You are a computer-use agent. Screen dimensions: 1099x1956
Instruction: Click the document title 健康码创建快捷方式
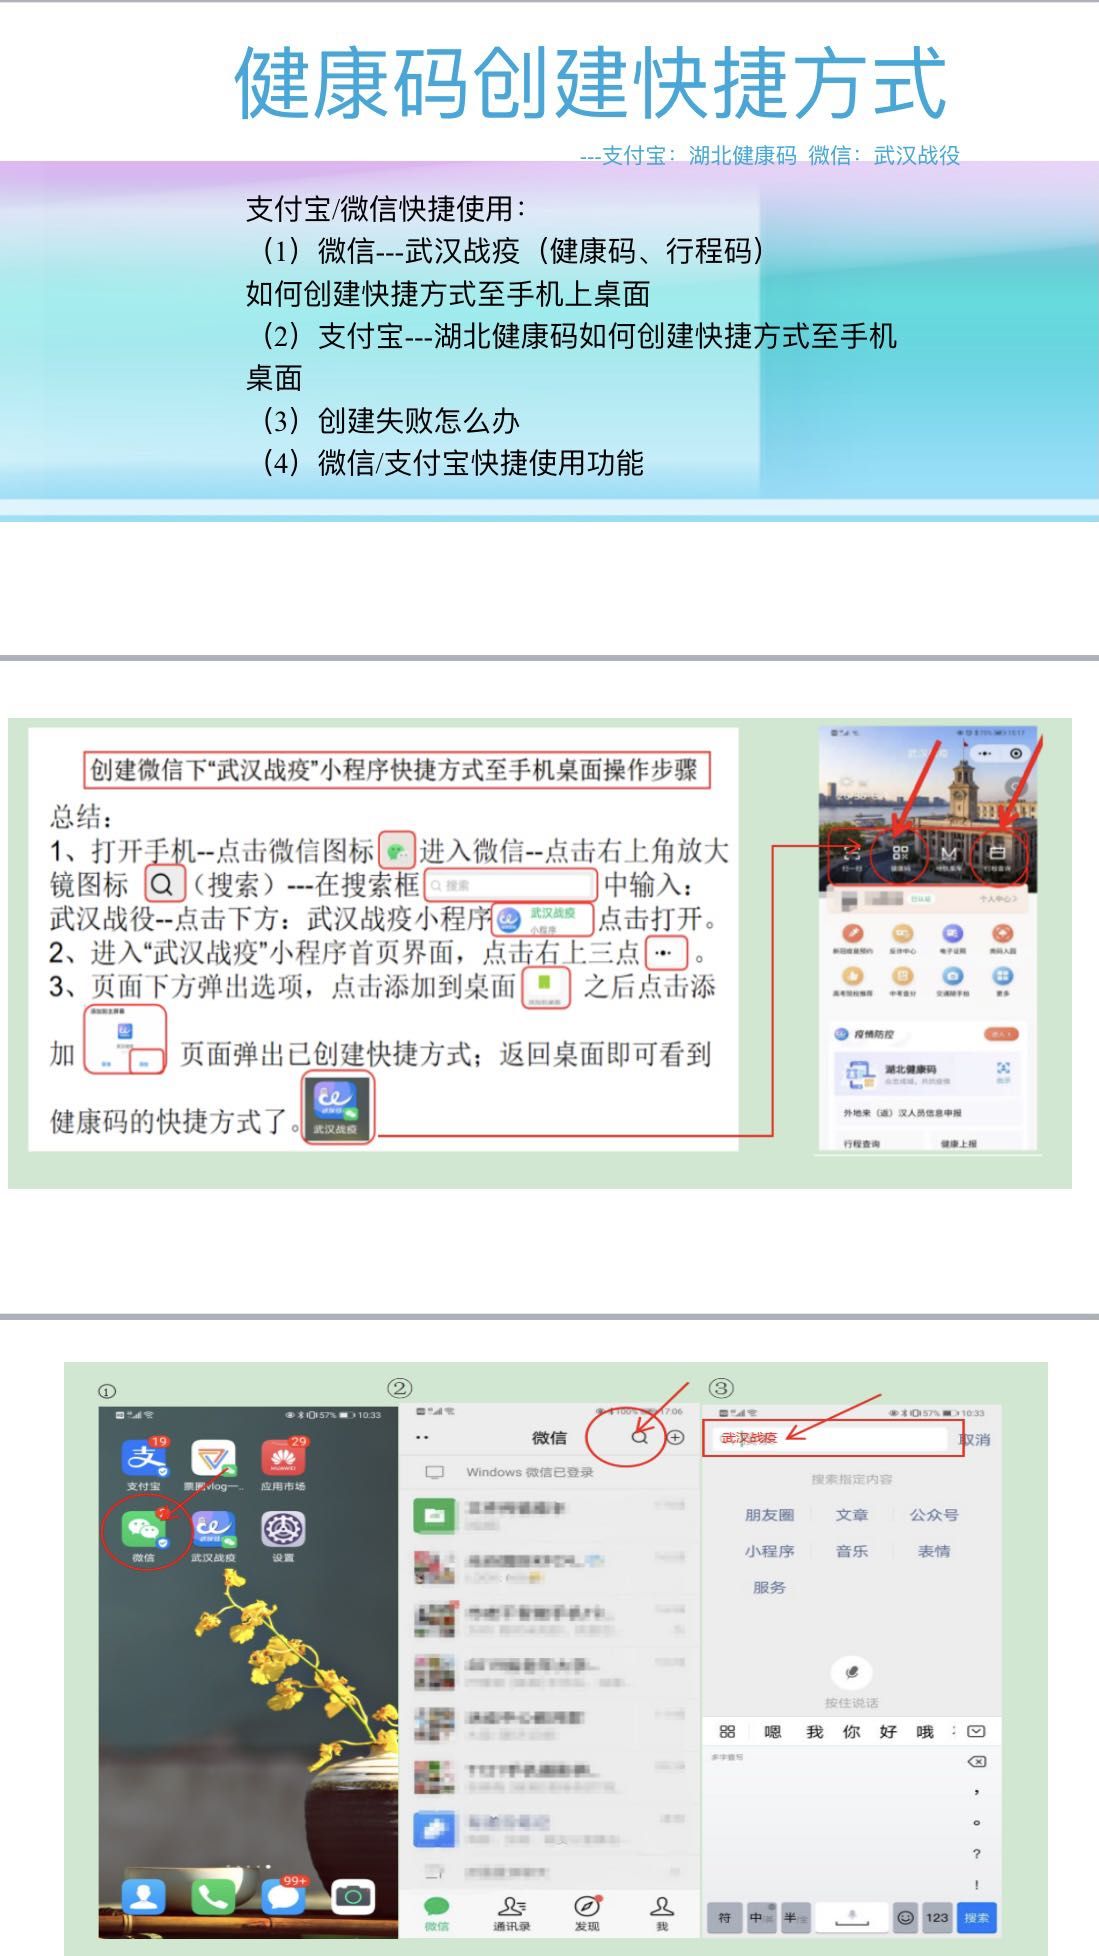coord(590,82)
